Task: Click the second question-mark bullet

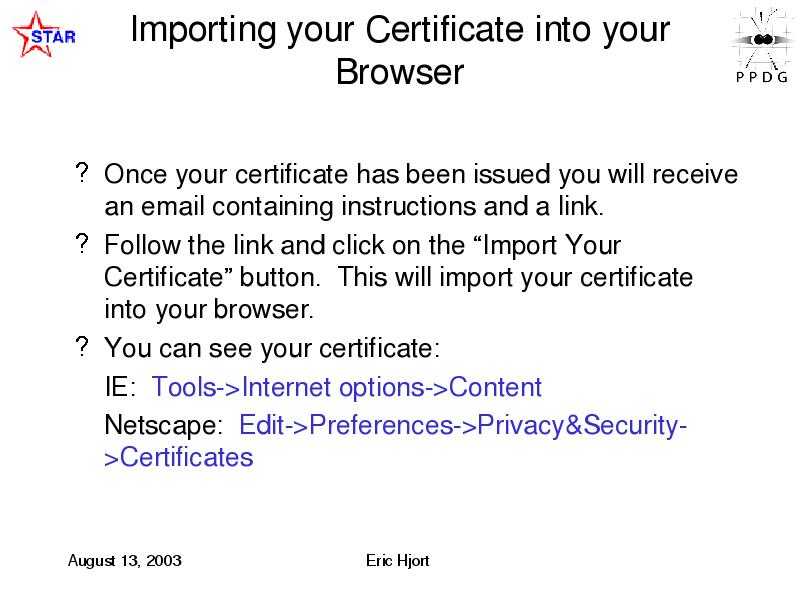Action: [x=82, y=243]
